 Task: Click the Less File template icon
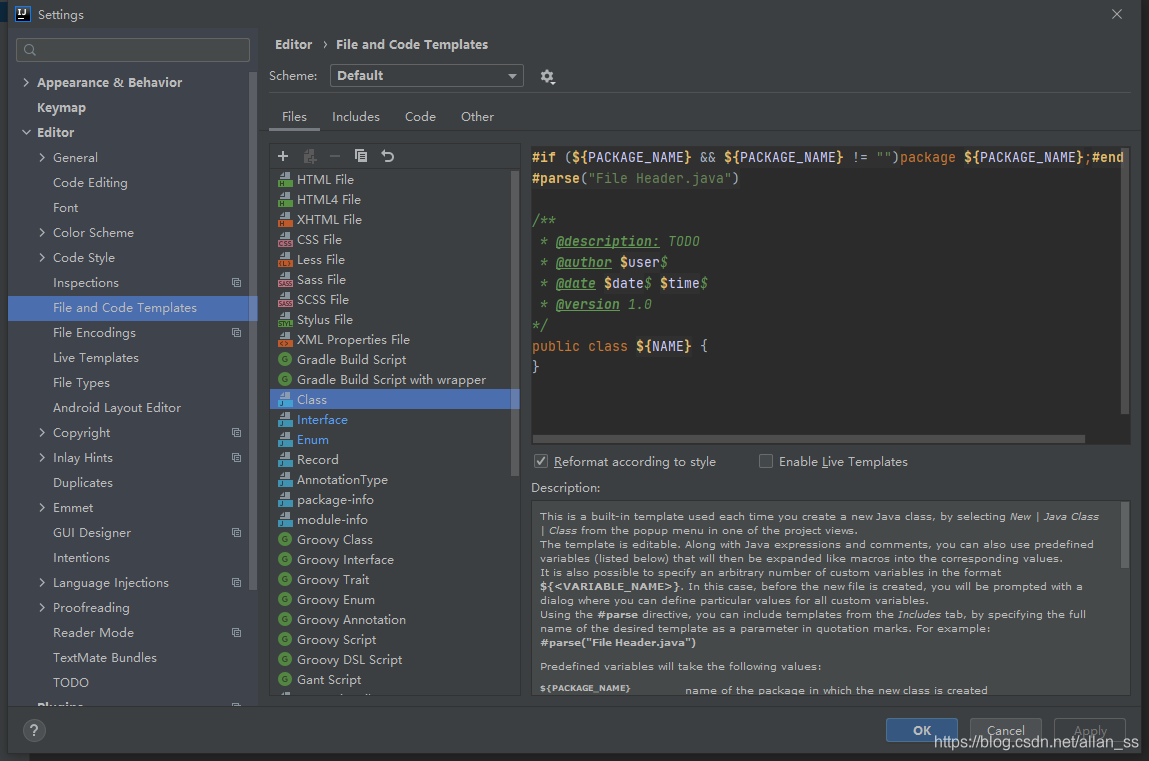coord(285,259)
